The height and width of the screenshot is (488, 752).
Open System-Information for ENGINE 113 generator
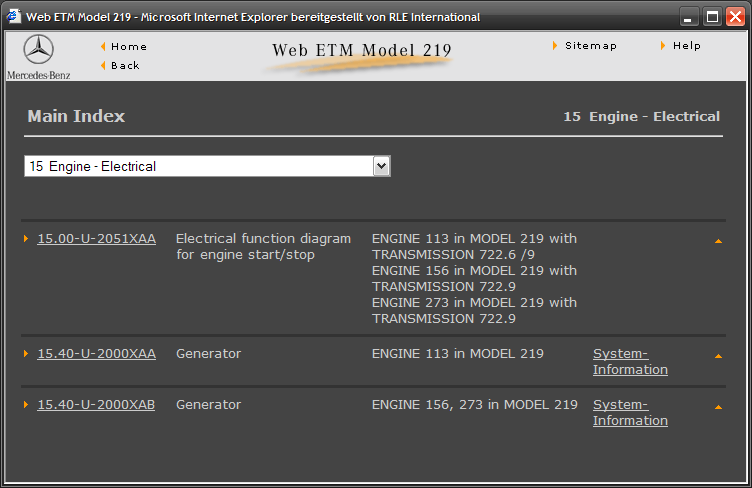click(x=630, y=362)
